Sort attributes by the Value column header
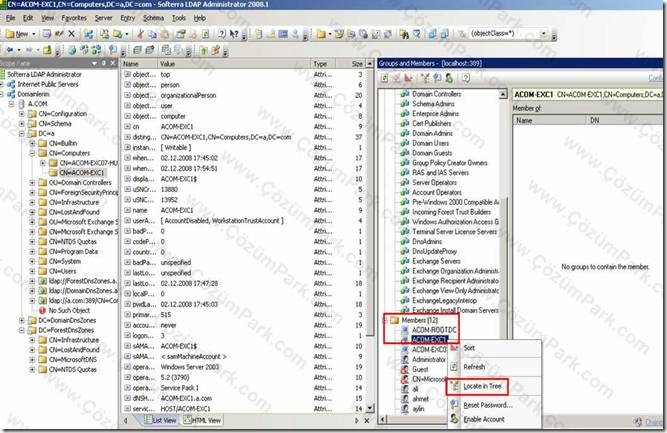 pos(234,64)
